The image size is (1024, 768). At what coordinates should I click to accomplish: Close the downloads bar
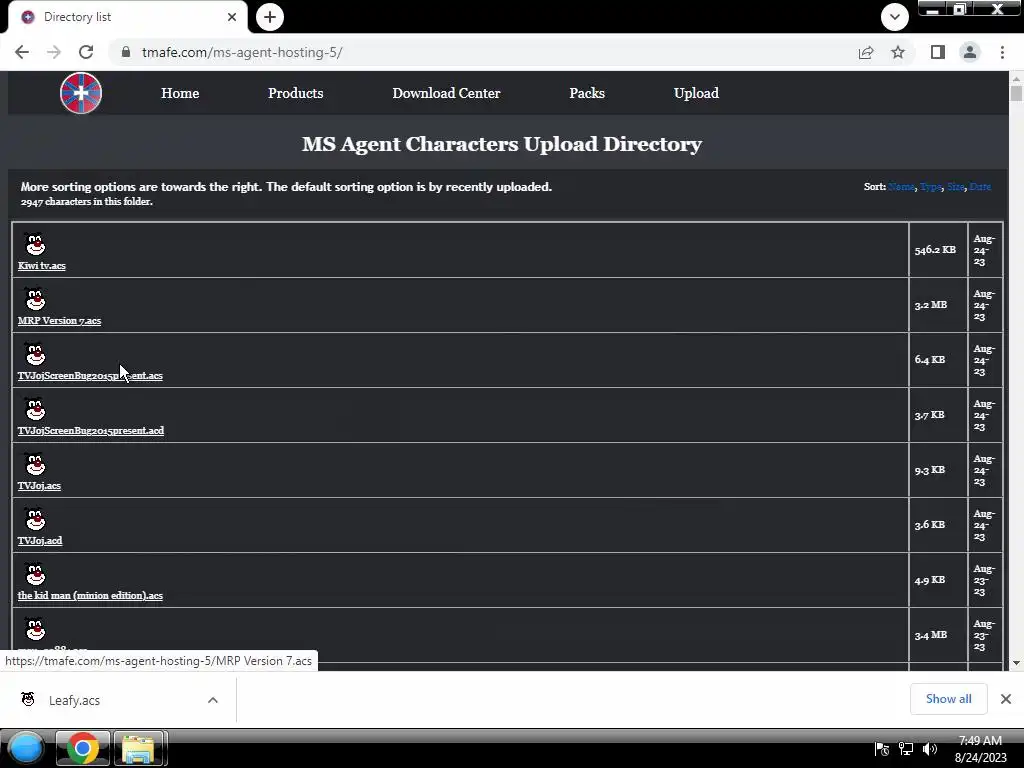pyautogui.click(x=1006, y=699)
